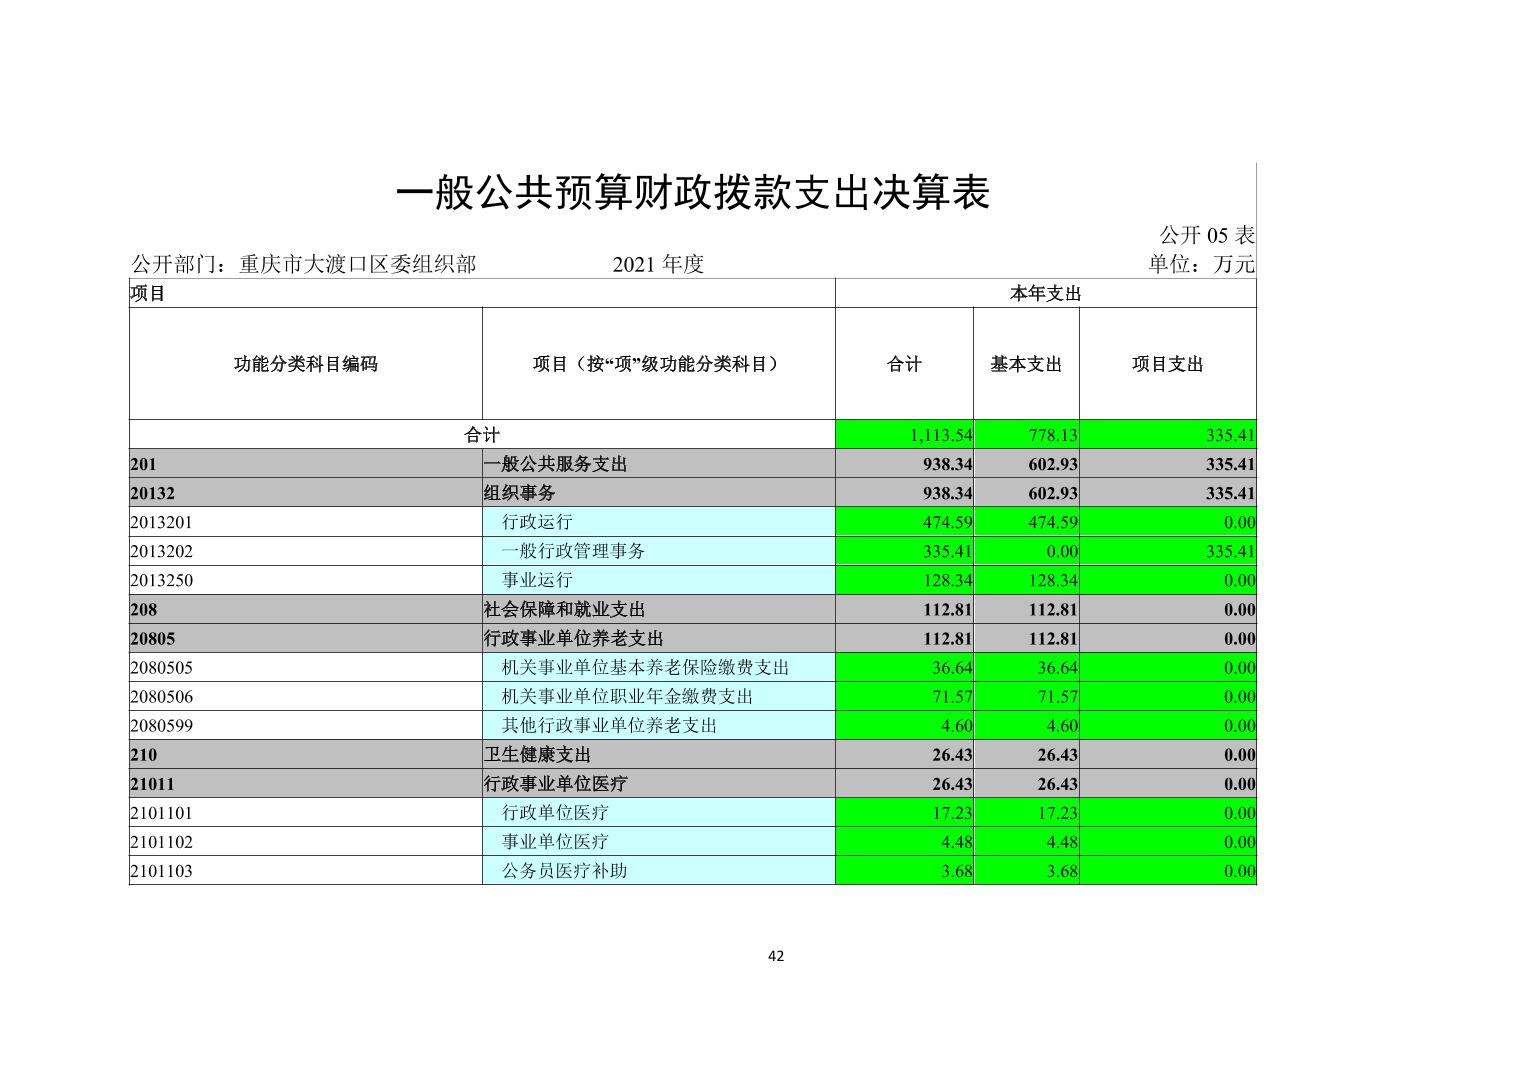Click the table title 一般公共预算财政拨款支出决算表
The height and width of the screenshot is (1074, 1520).
(x=693, y=193)
